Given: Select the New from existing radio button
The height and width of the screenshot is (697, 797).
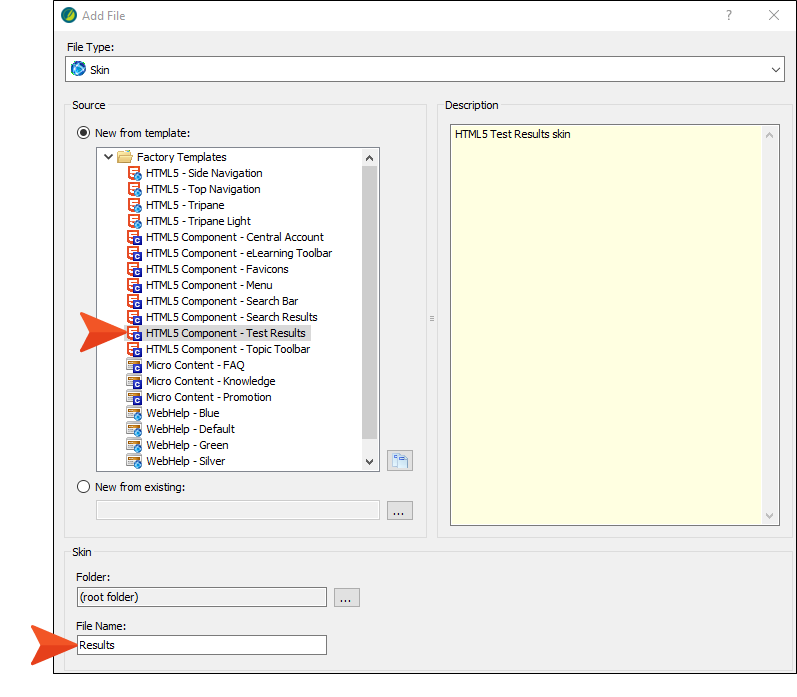Looking at the screenshot, I should 83,487.
